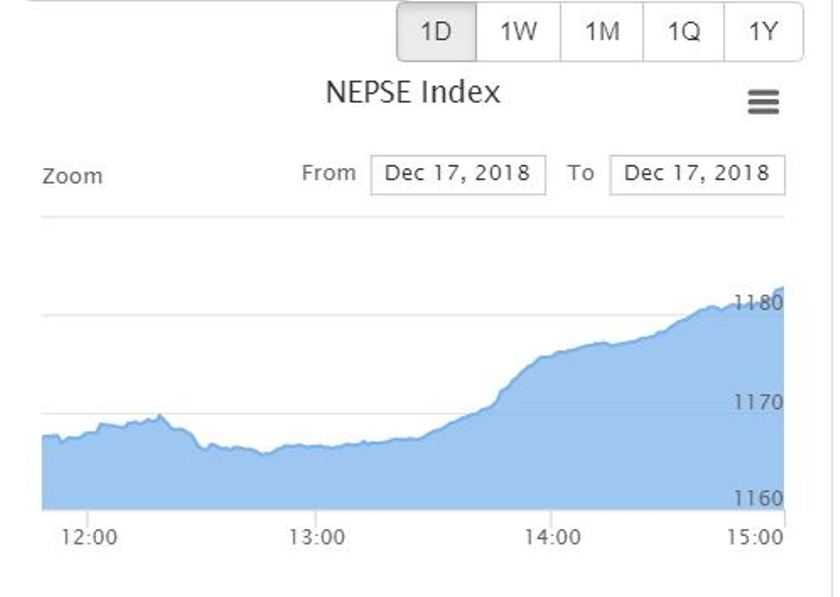The width and height of the screenshot is (840, 597).
Task: Click the 1160 value axis label
Action: point(758,498)
